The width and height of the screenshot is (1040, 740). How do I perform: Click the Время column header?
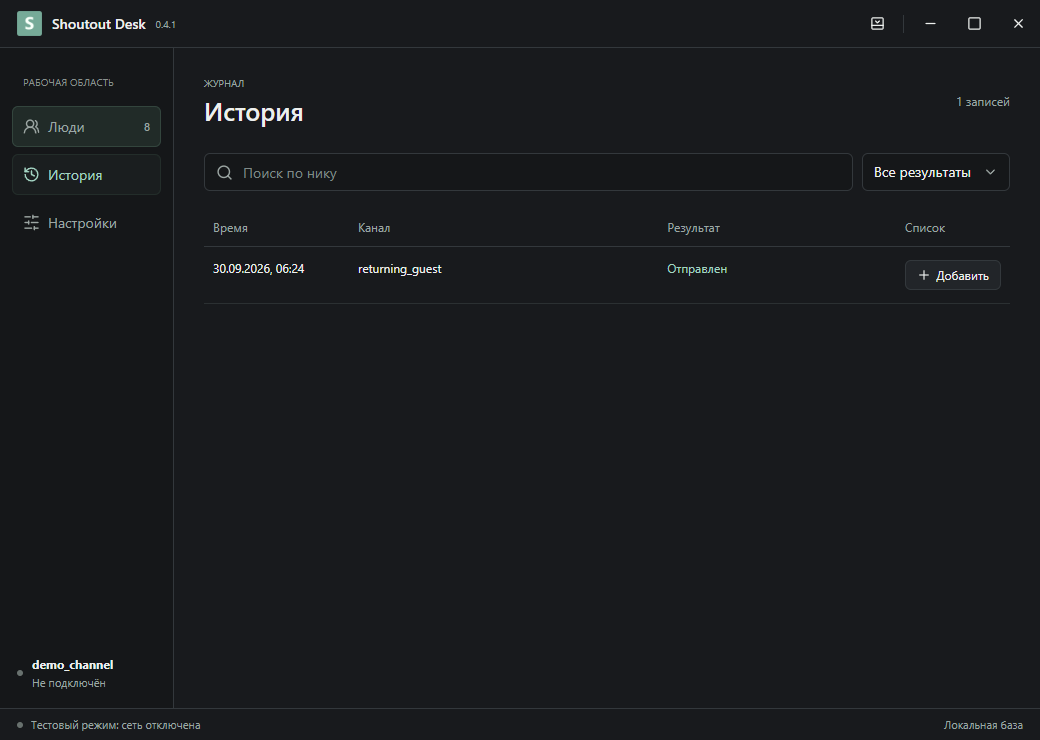click(x=230, y=228)
